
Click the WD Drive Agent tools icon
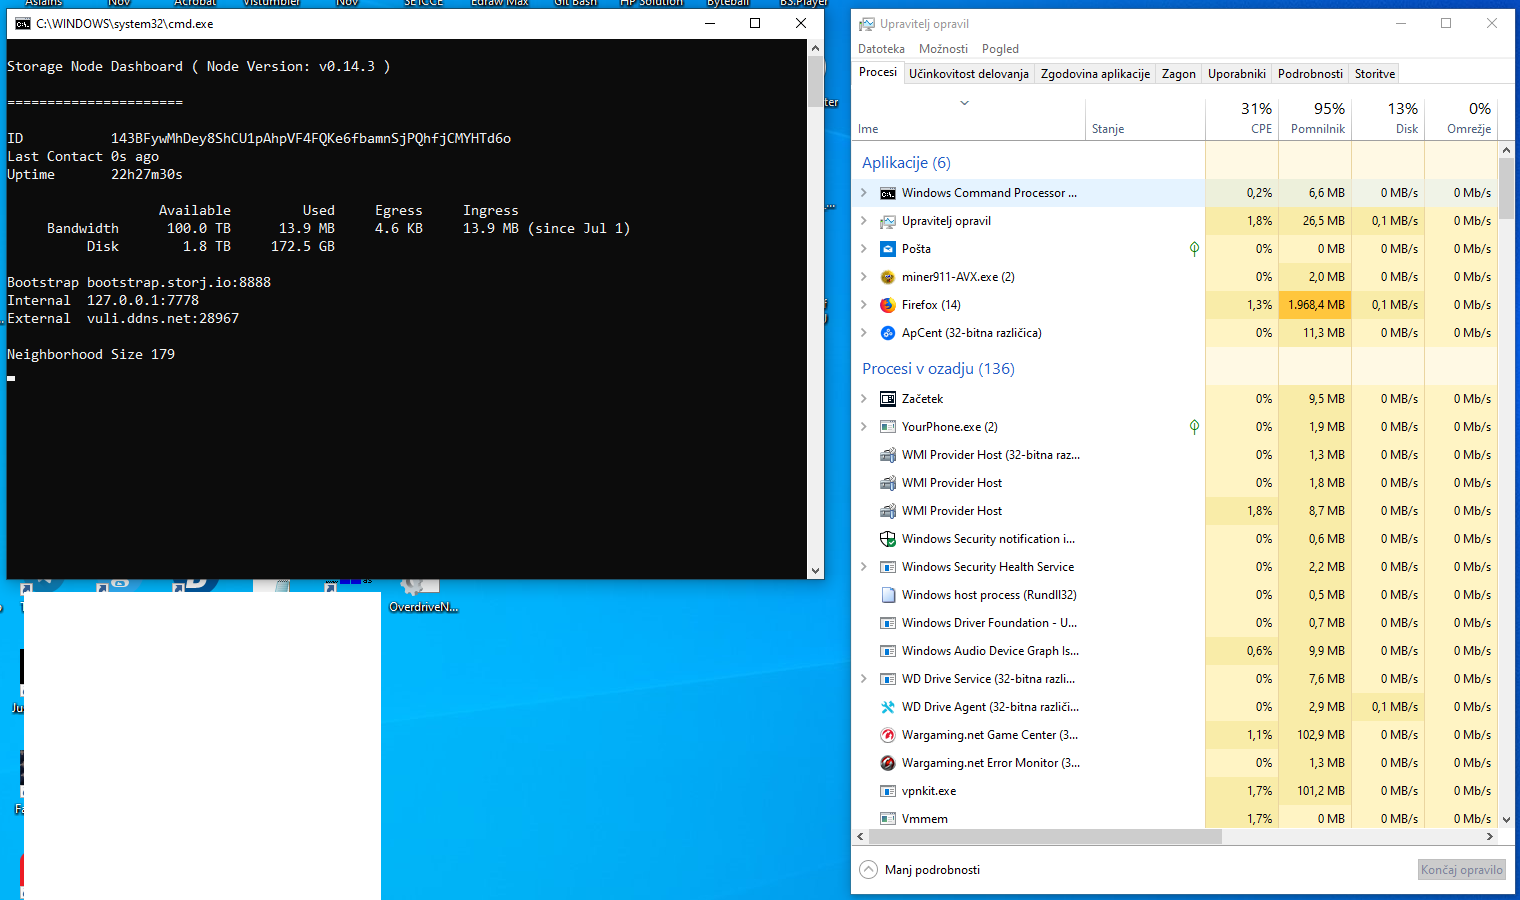[x=887, y=707]
